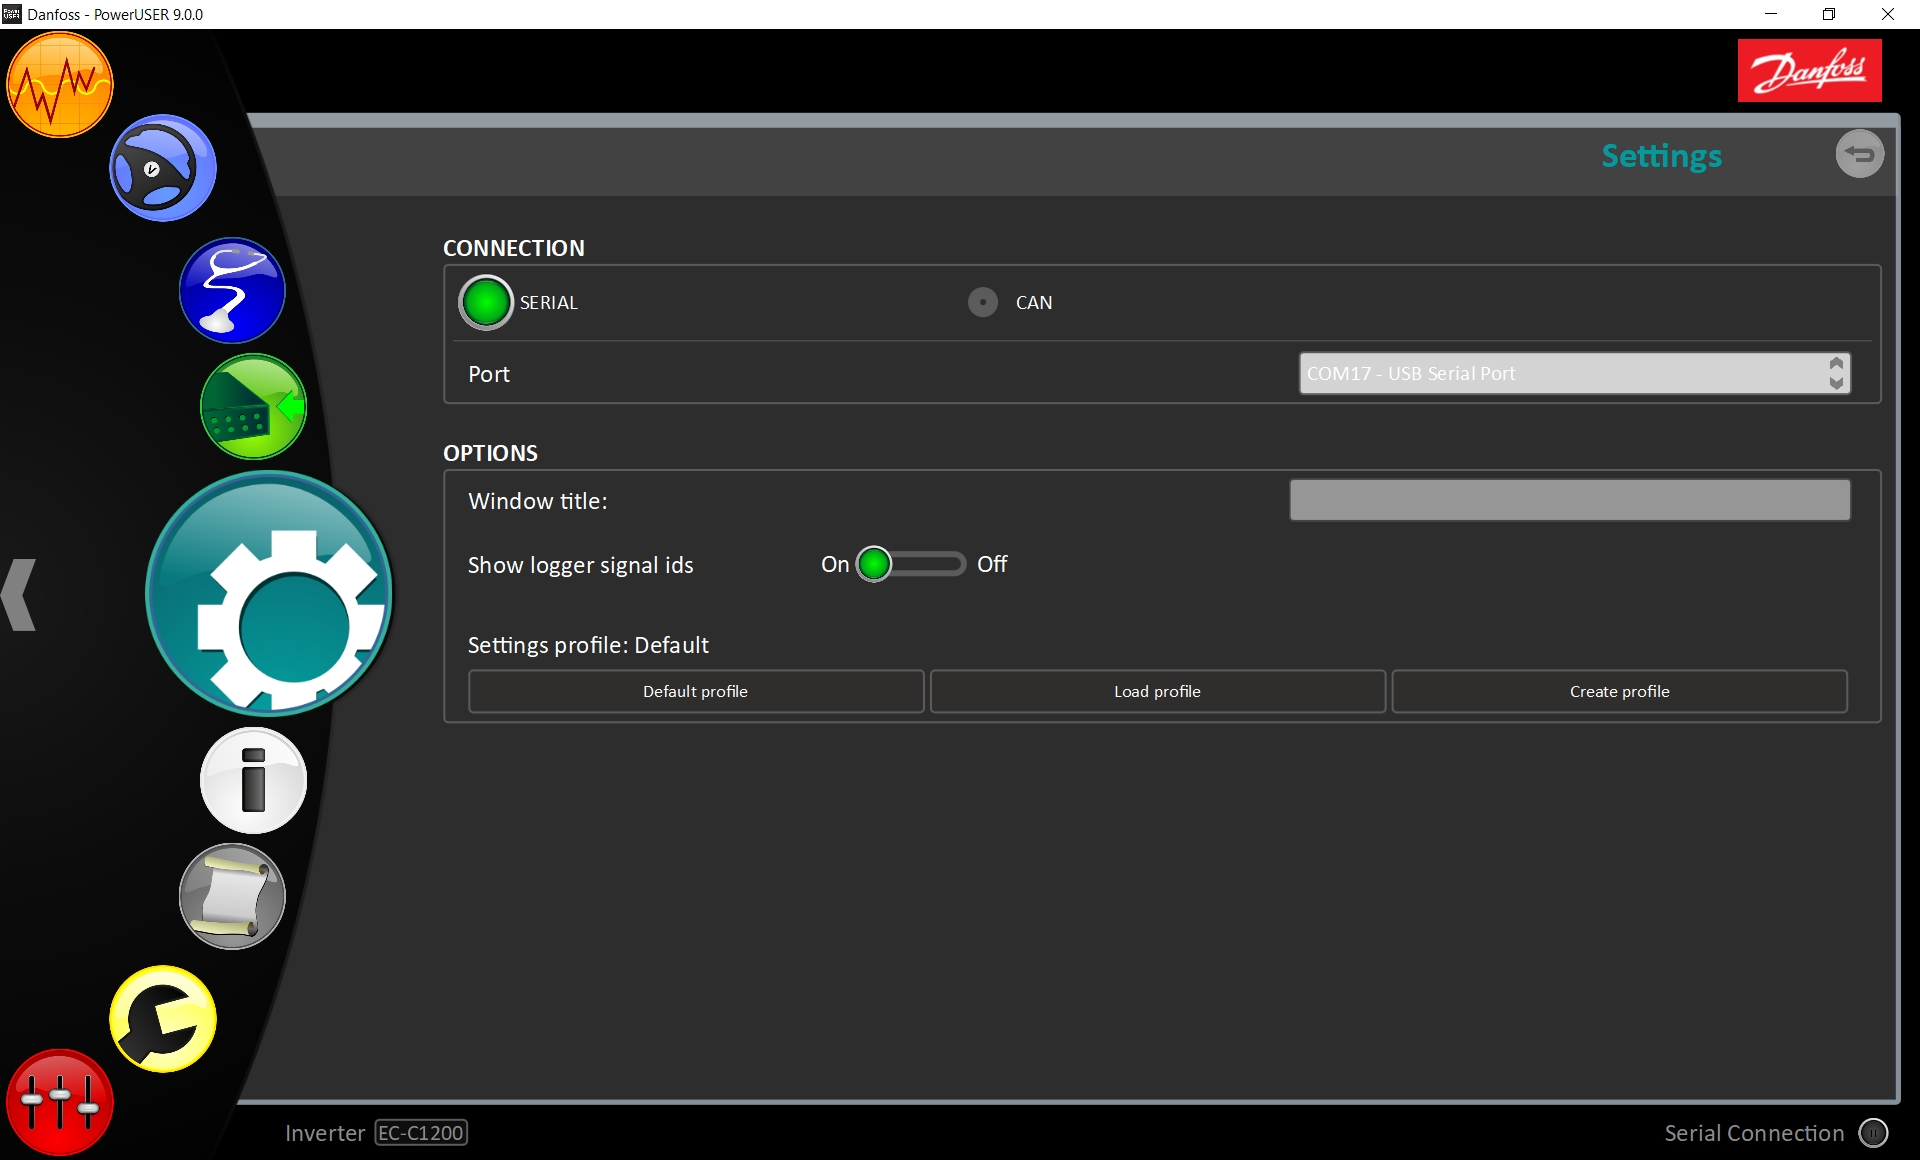Select the SERIAL connection radio button
The image size is (1920, 1160).
point(486,303)
